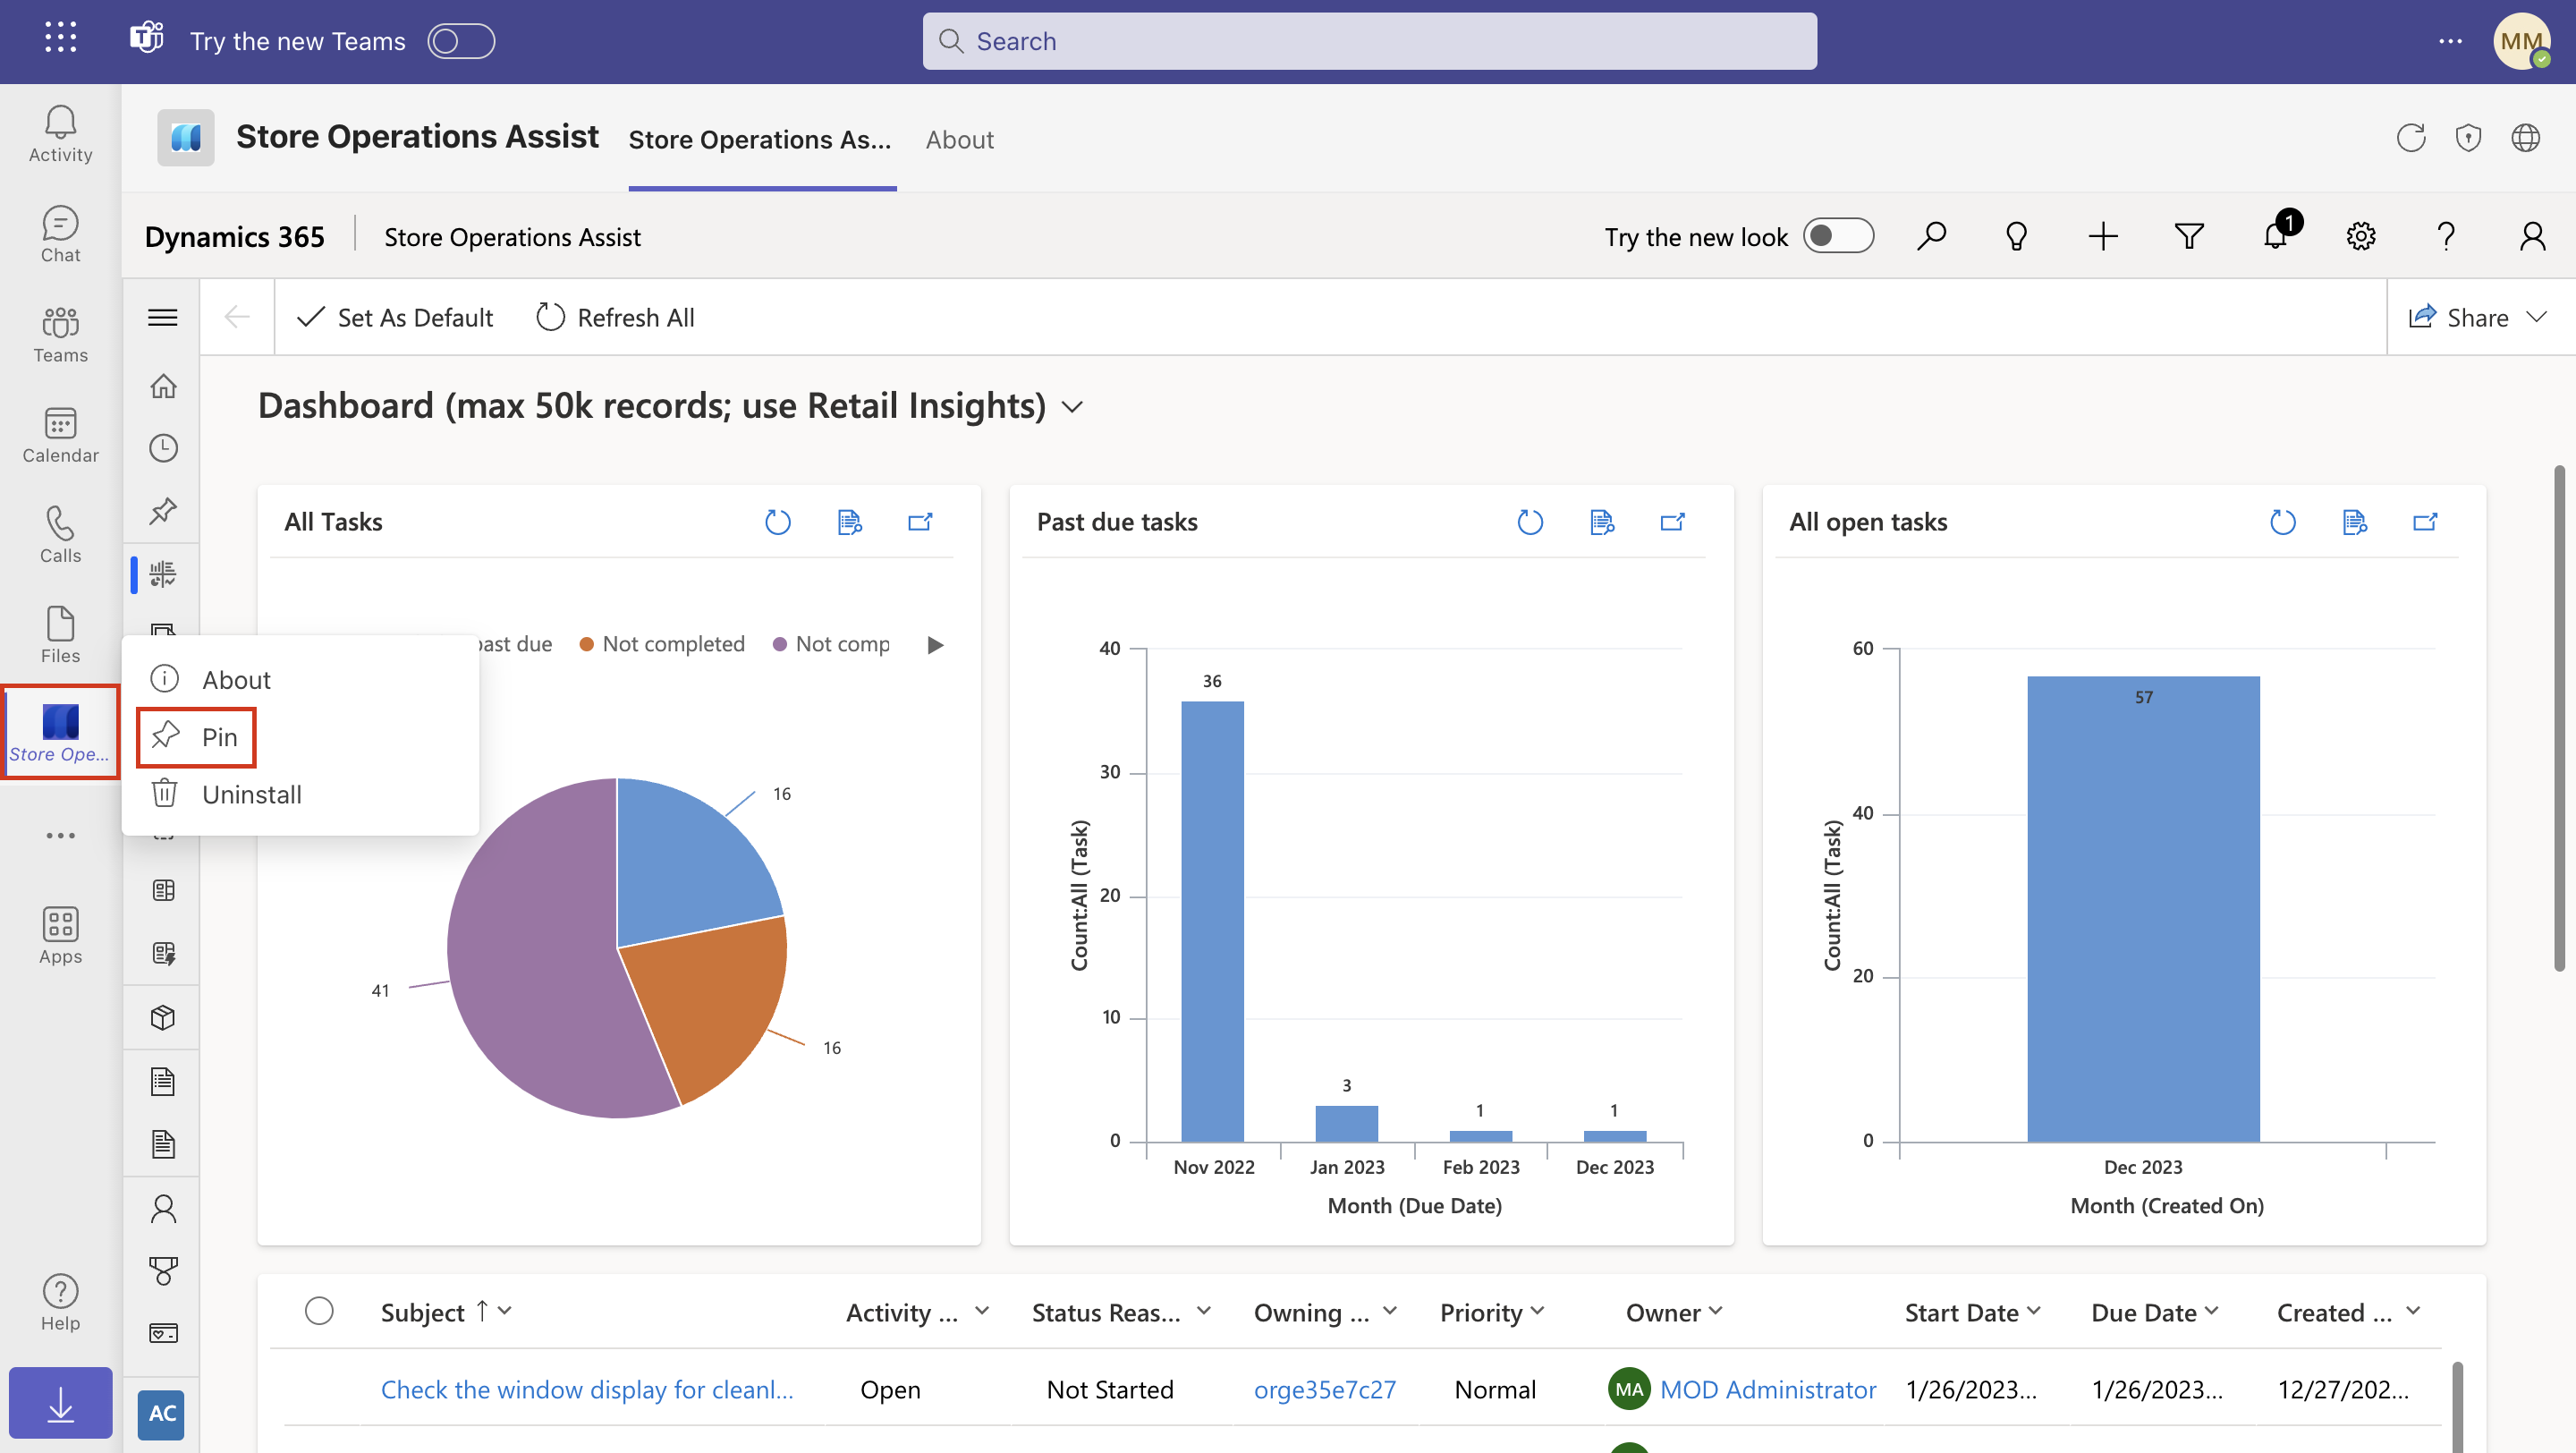Select all rows with the header circle checkbox
This screenshot has width=2576, height=1453.
pos(319,1311)
